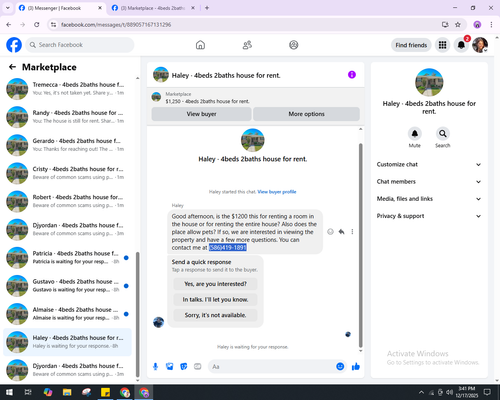
Task: Click the taskbar clock showing 3:41 PM
Action: (x=466, y=392)
